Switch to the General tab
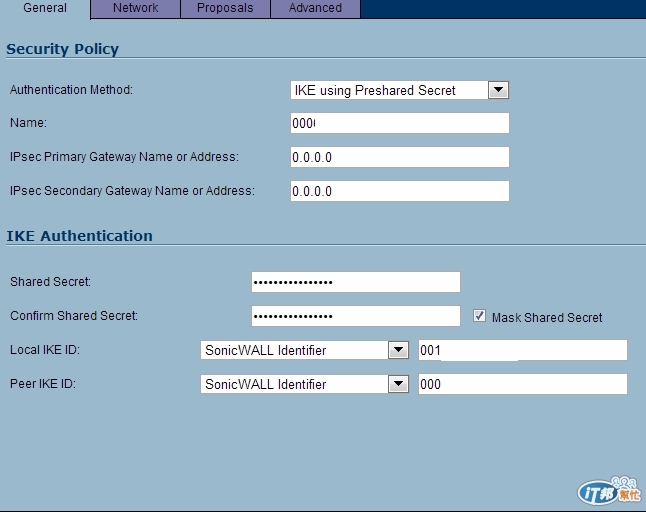 pos(44,8)
